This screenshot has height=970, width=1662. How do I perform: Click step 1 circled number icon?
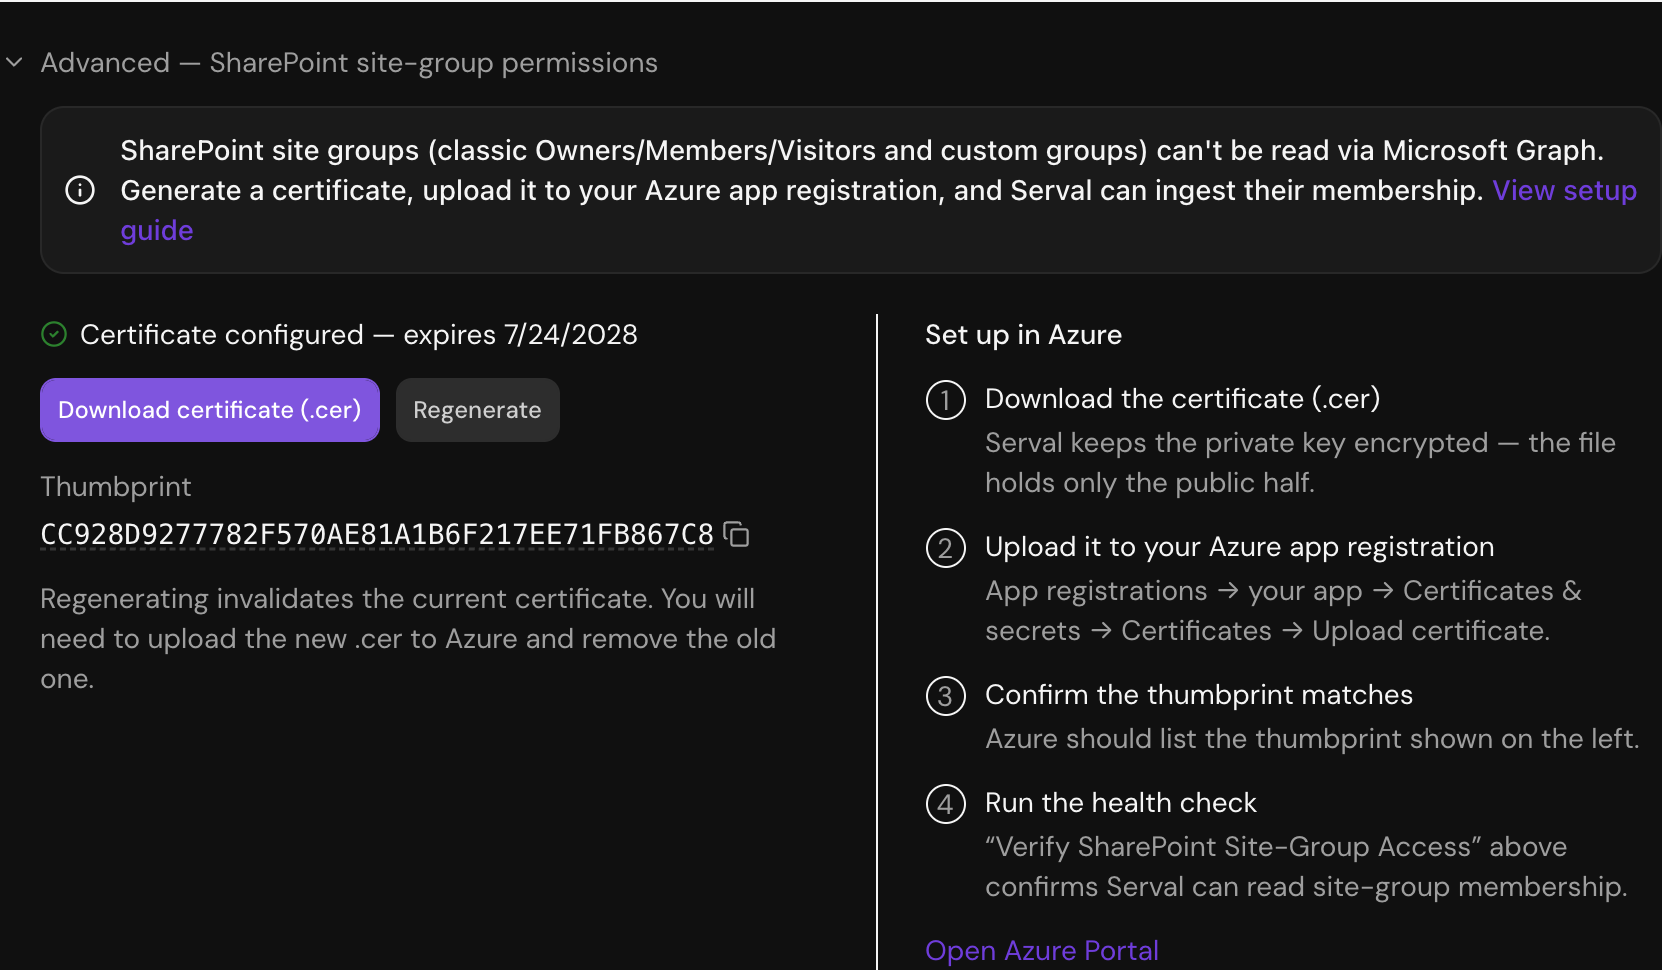[x=946, y=400]
